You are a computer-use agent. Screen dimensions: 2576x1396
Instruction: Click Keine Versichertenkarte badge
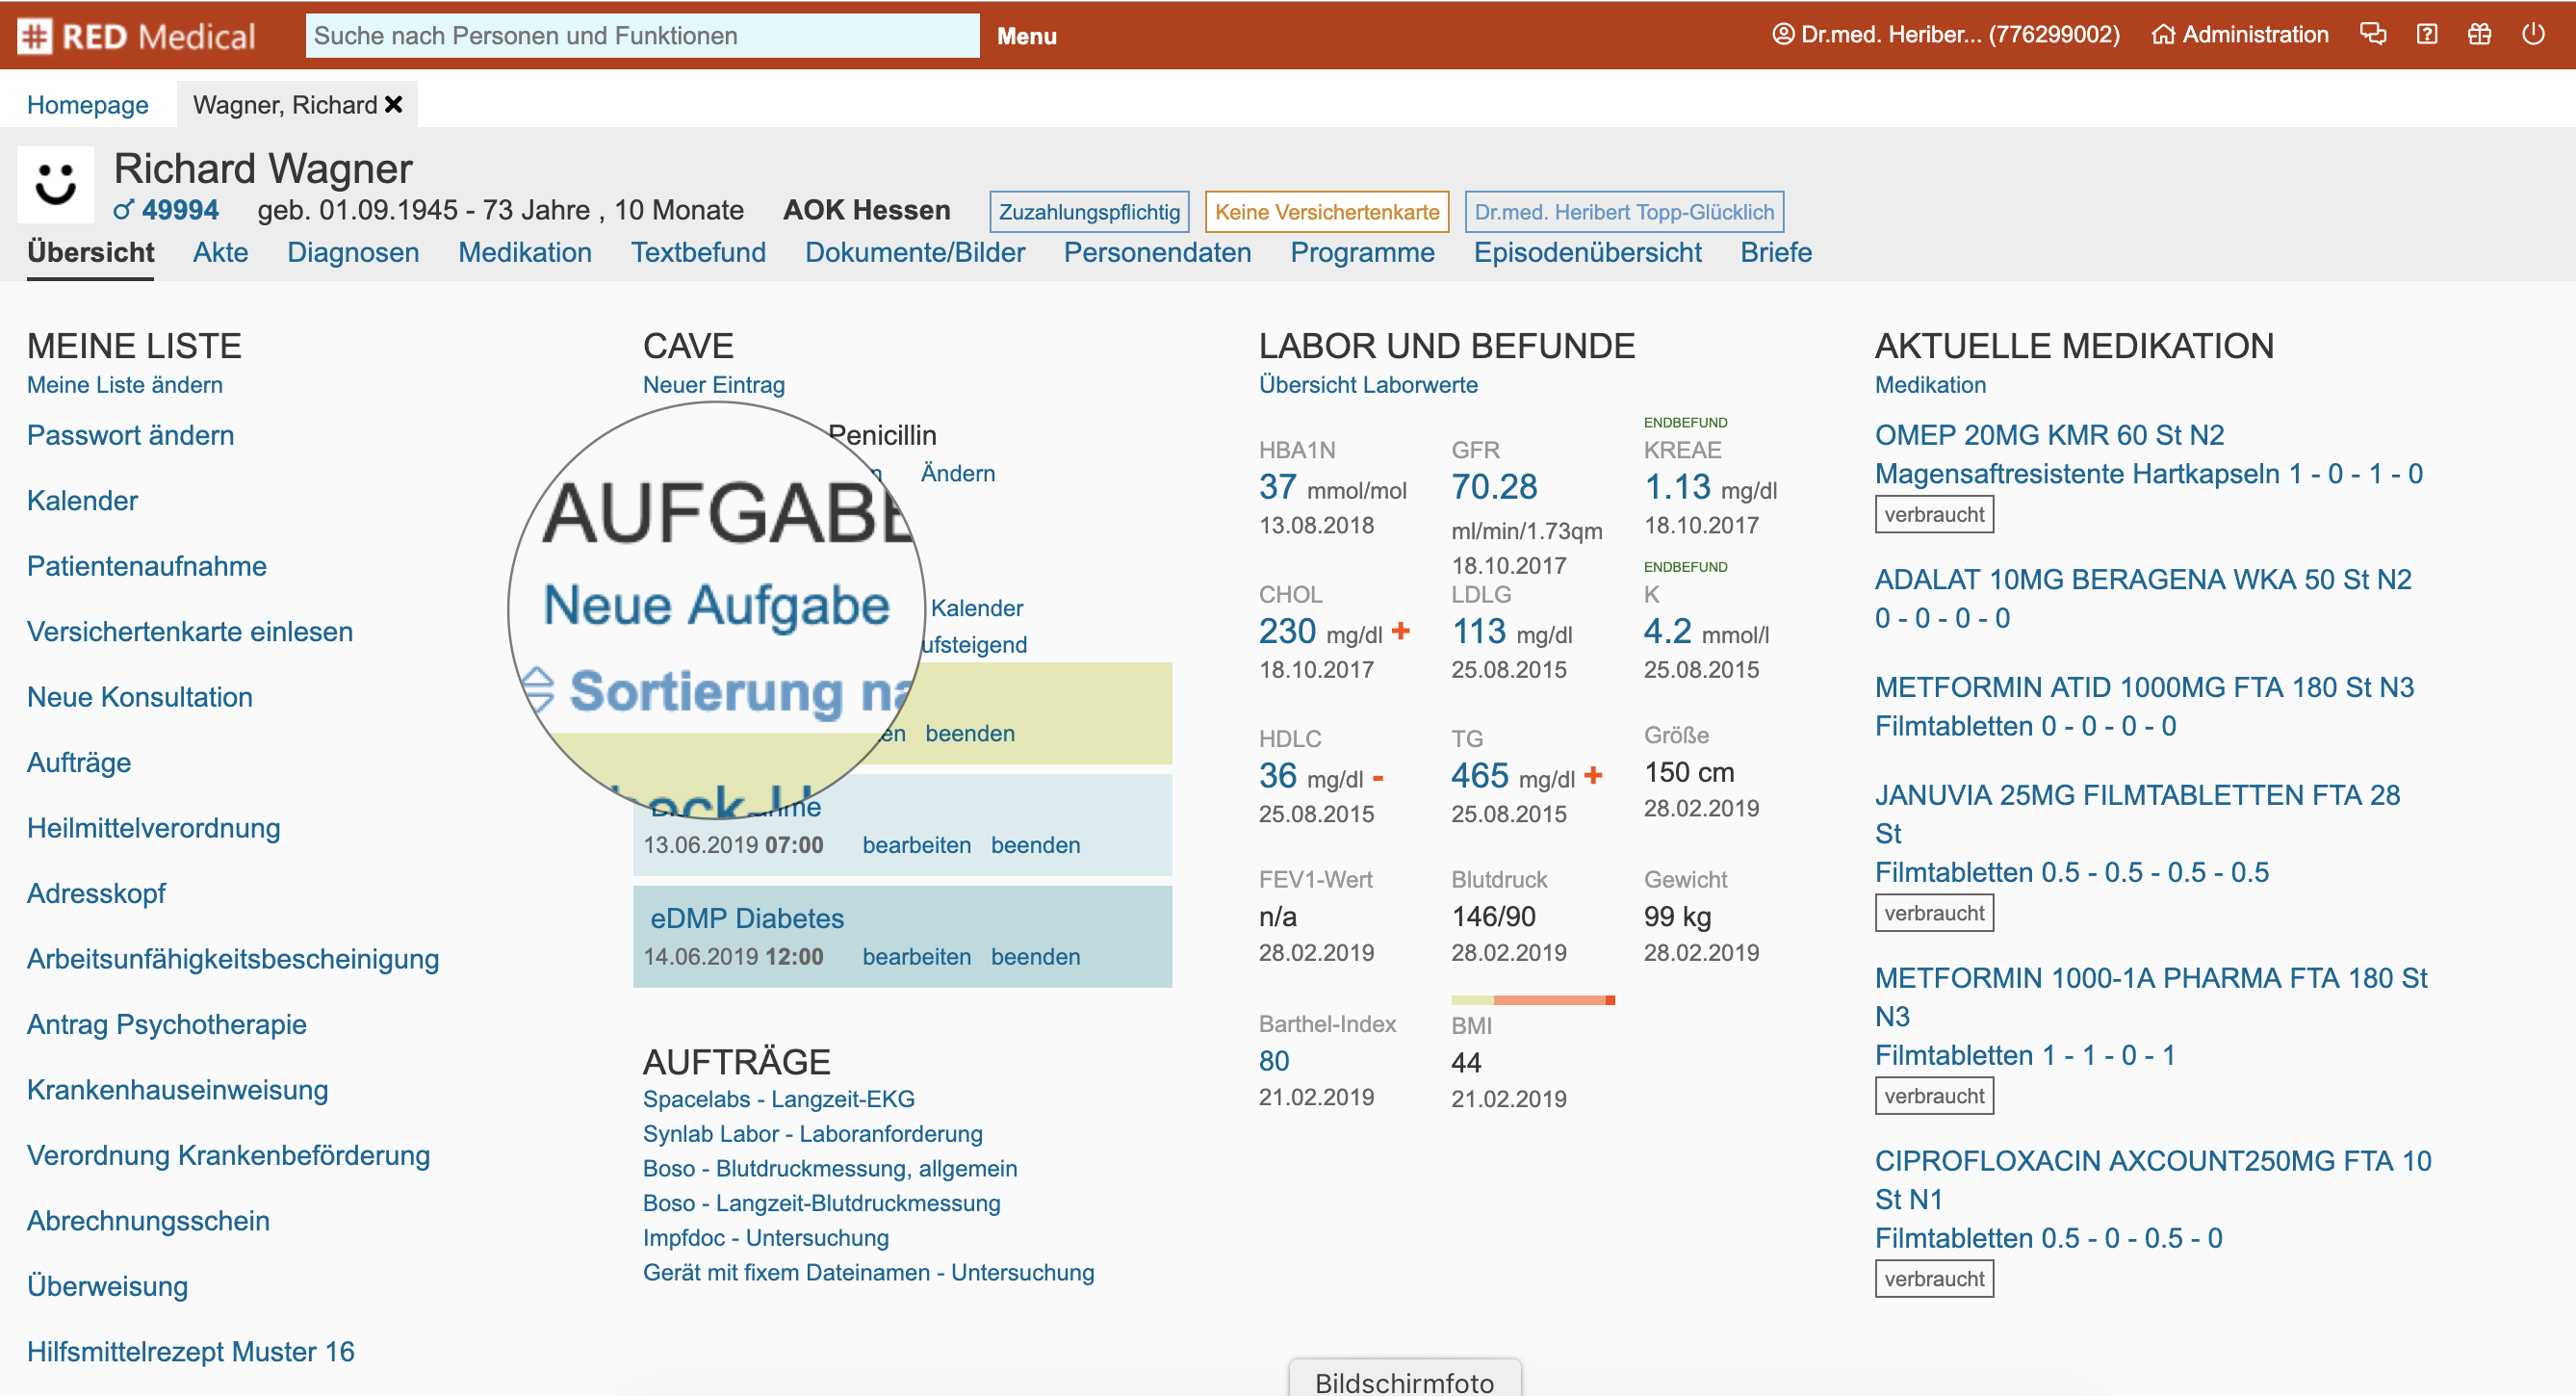pyautogui.click(x=1326, y=212)
